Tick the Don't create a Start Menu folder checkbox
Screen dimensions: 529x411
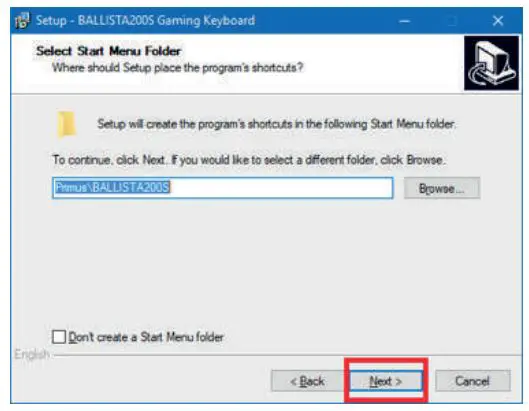[59, 337]
